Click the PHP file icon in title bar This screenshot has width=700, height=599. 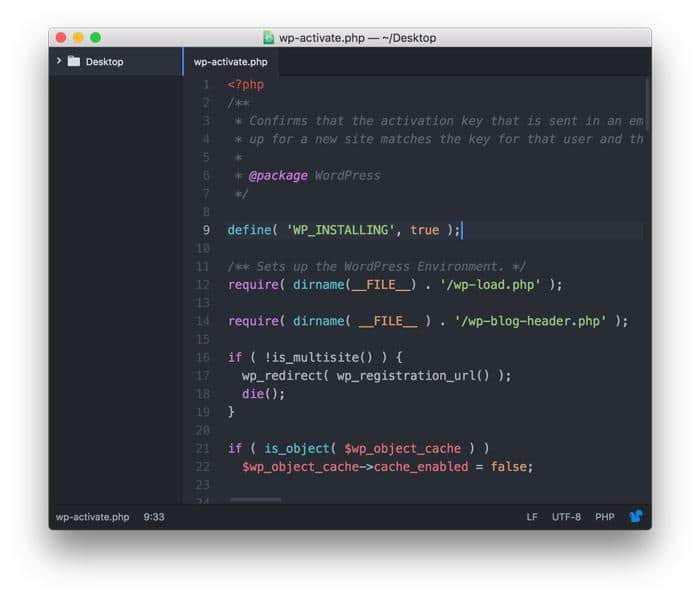click(x=268, y=38)
